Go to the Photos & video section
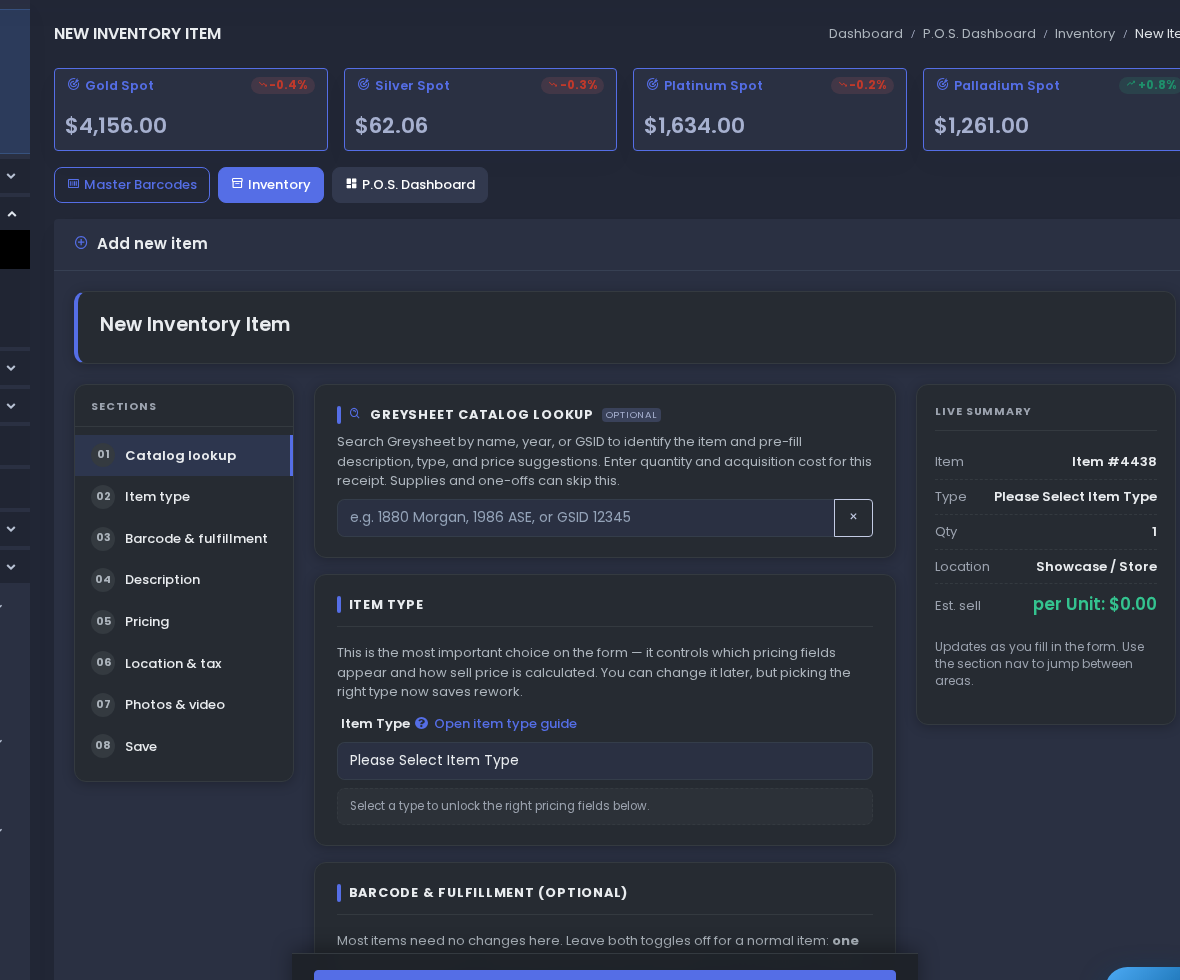This screenshot has width=1180, height=980. pyautogui.click(x=184, y=705)
